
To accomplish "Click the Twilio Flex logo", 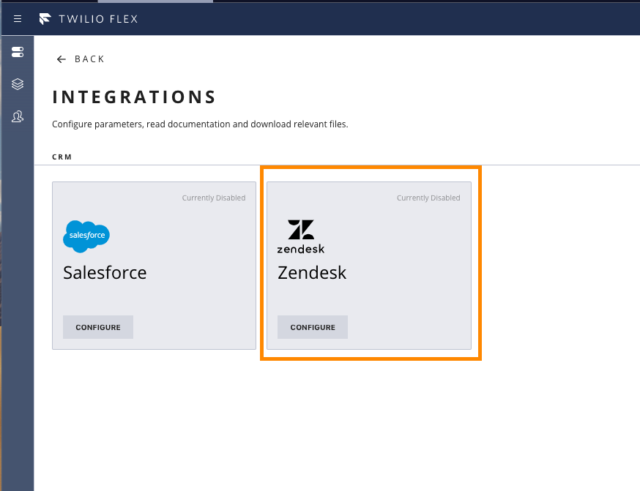I will point(45,19).
